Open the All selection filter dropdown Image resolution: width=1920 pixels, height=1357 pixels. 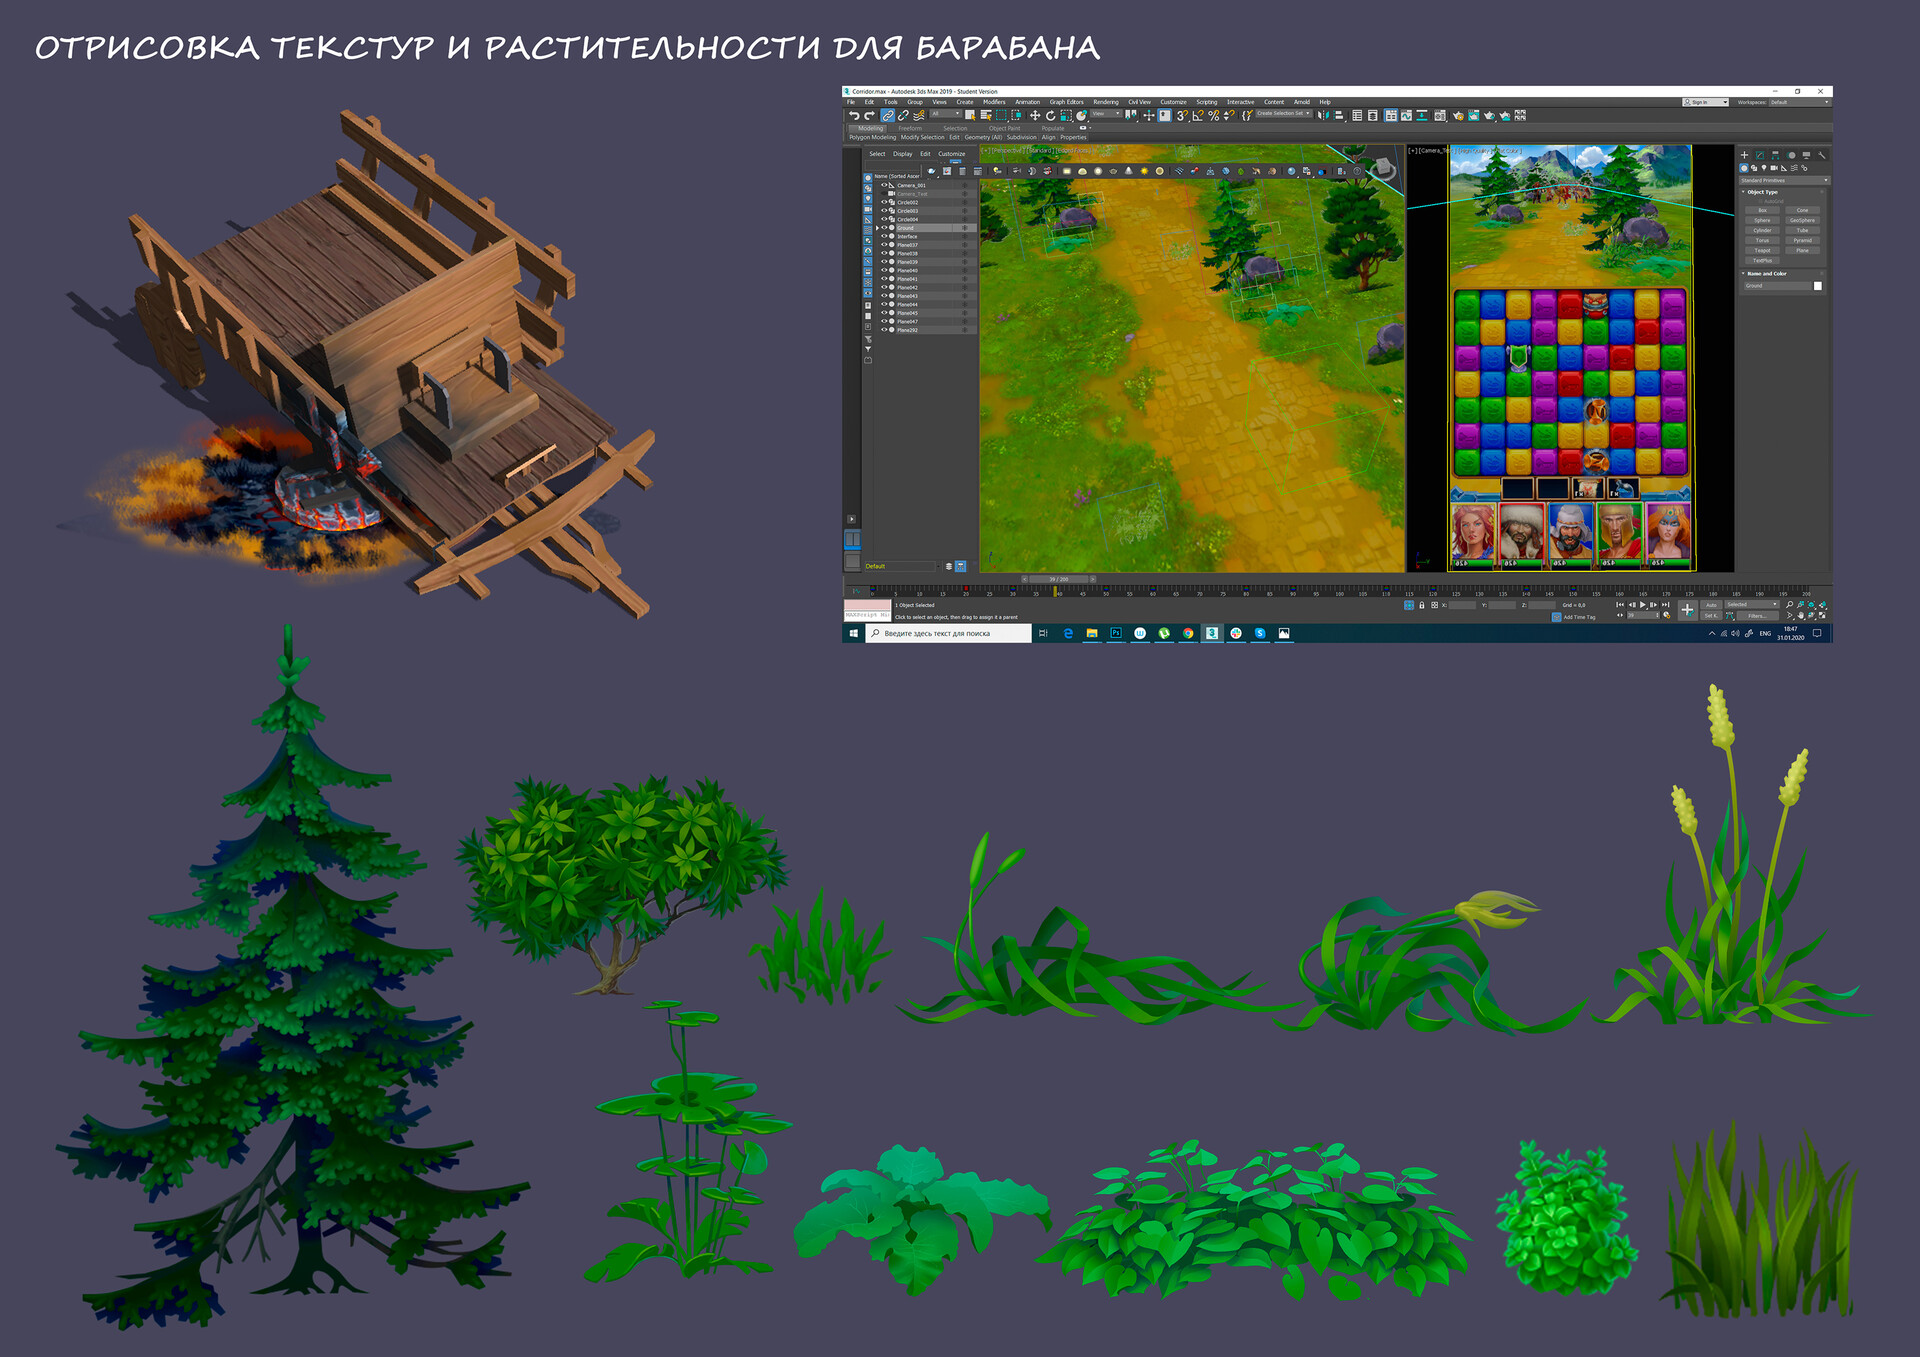click(x=945, y=113)
